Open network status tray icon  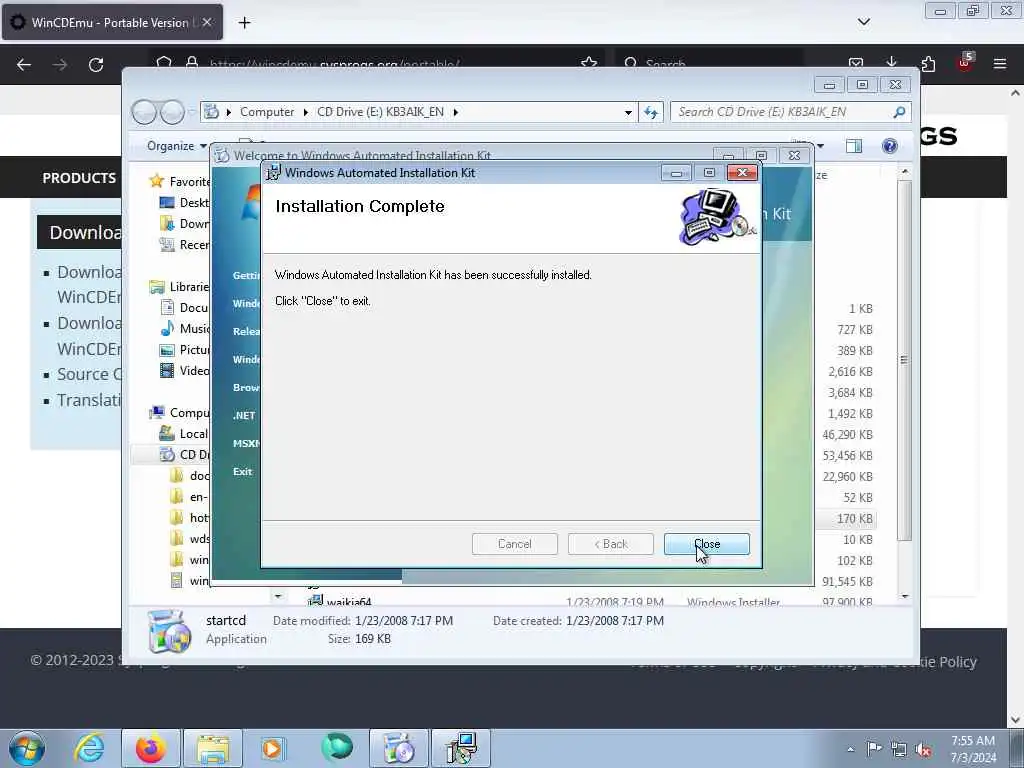899,750
